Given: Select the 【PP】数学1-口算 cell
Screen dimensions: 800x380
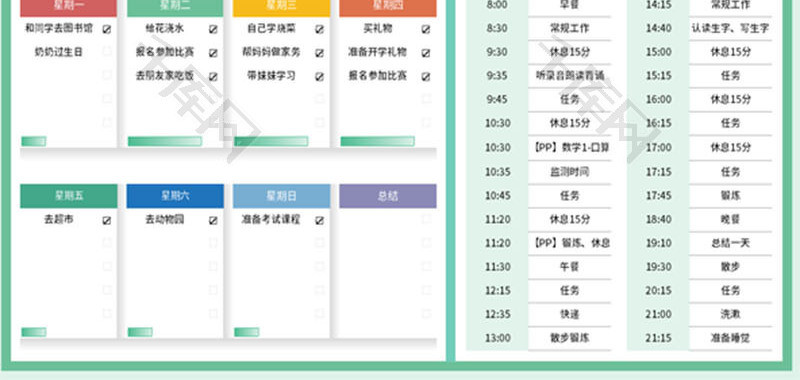Looking at the screenshot, I should 569,147.
